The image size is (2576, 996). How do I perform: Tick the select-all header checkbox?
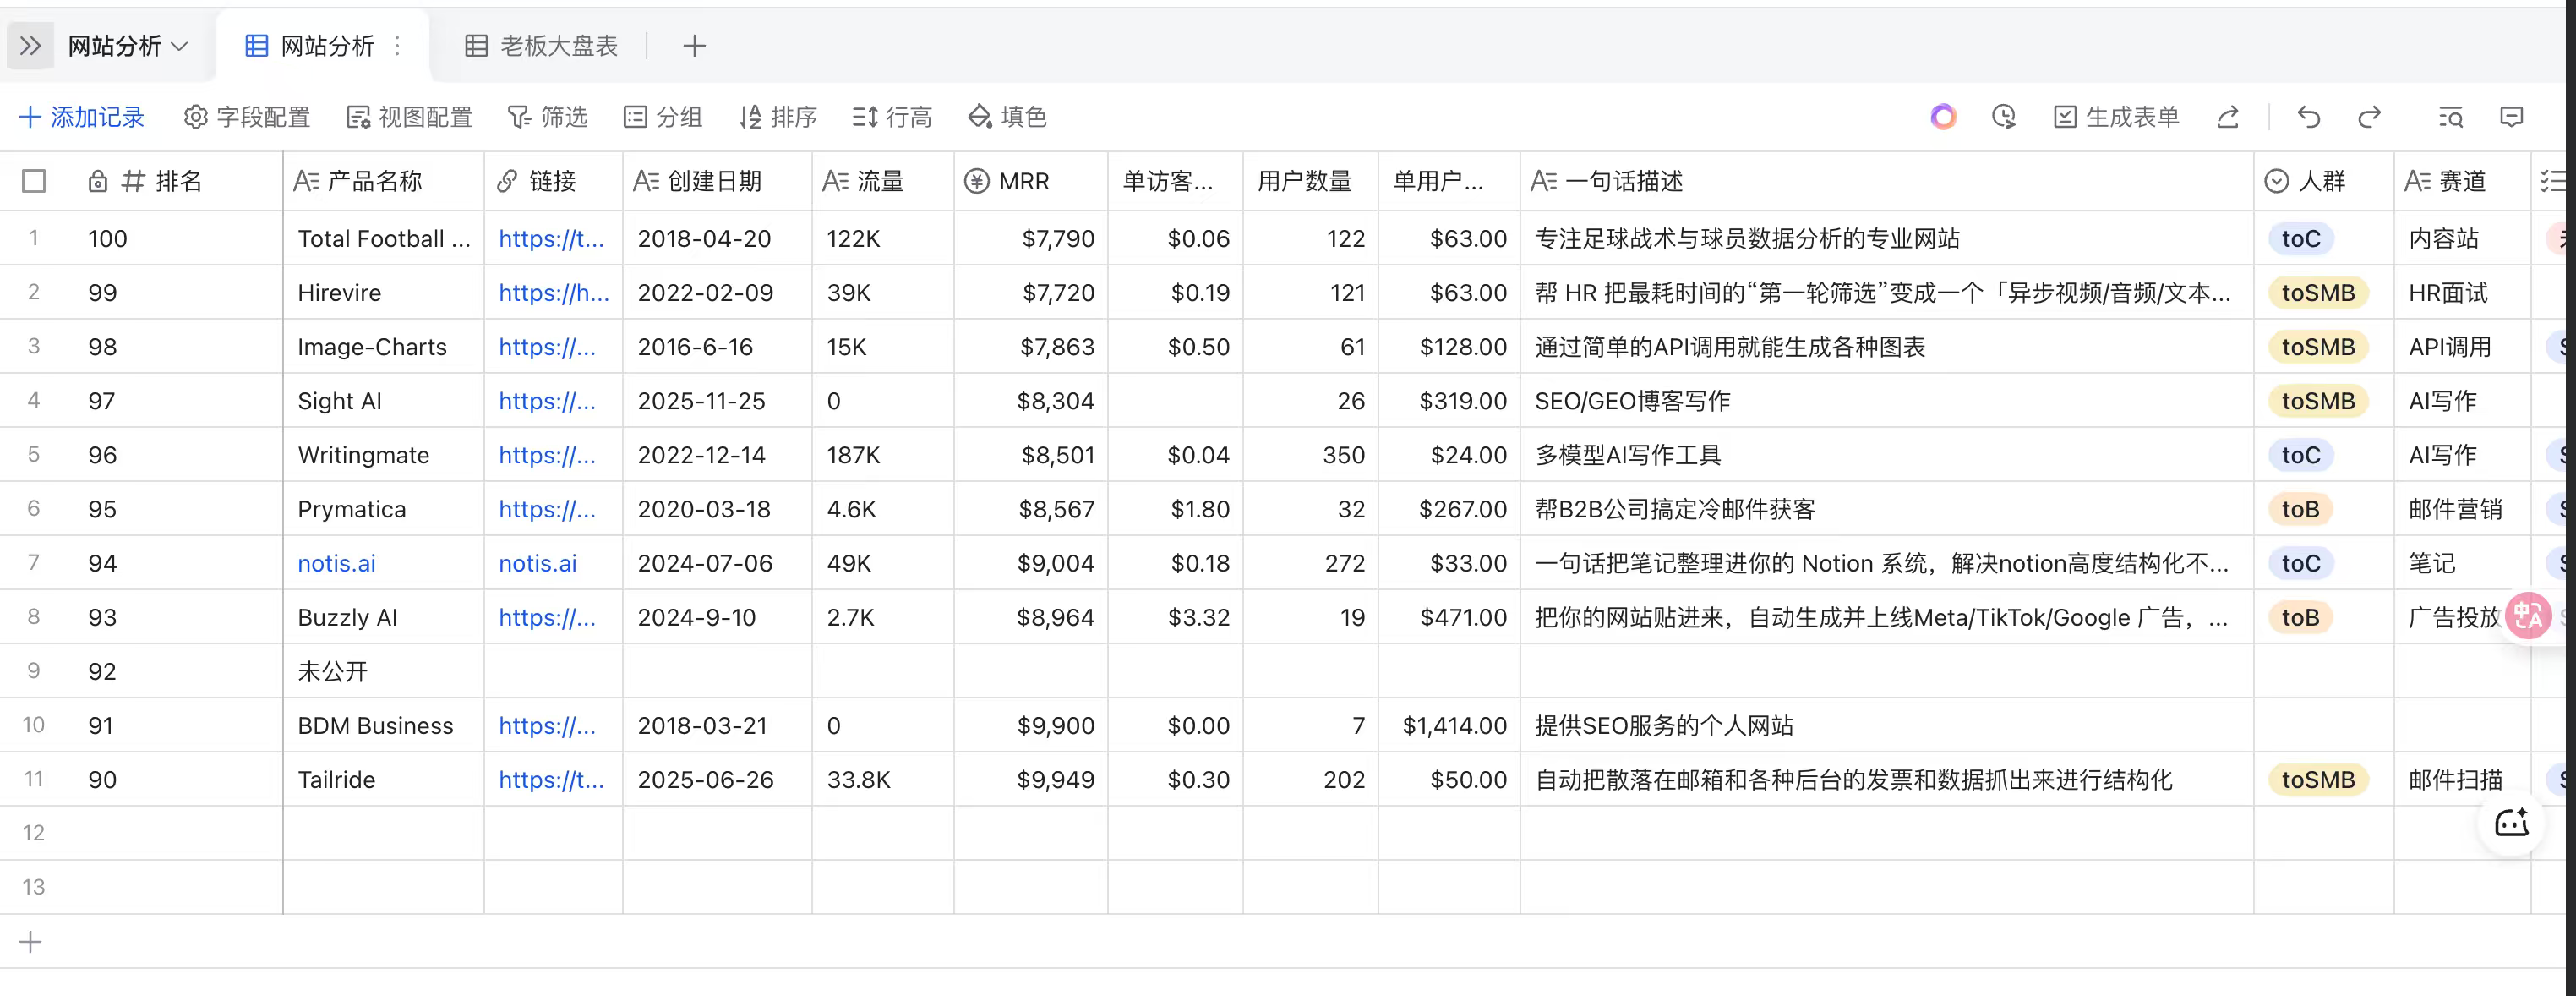click(34, 181)
